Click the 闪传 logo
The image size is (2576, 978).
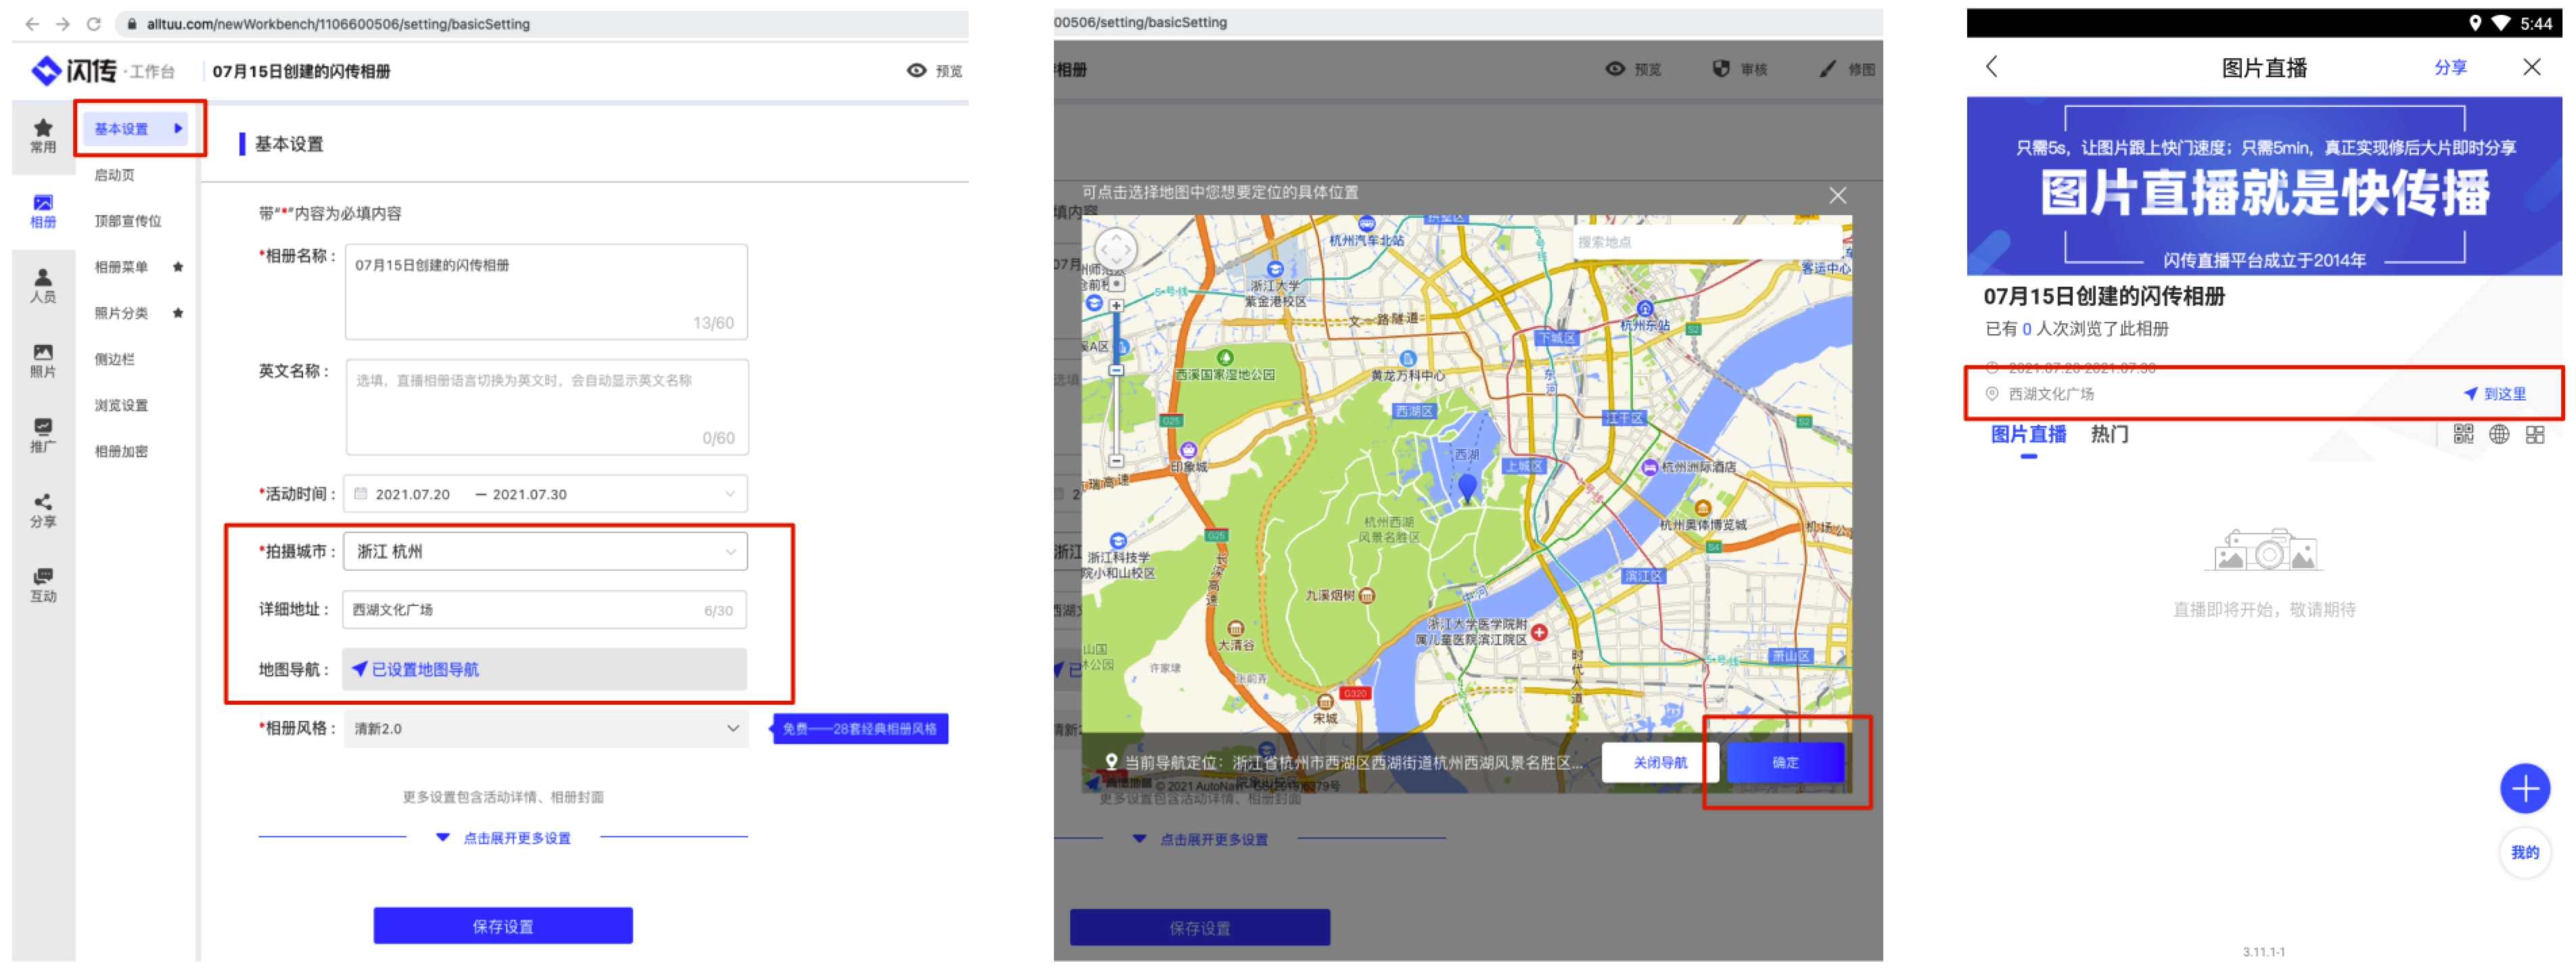tap(75, 70)
